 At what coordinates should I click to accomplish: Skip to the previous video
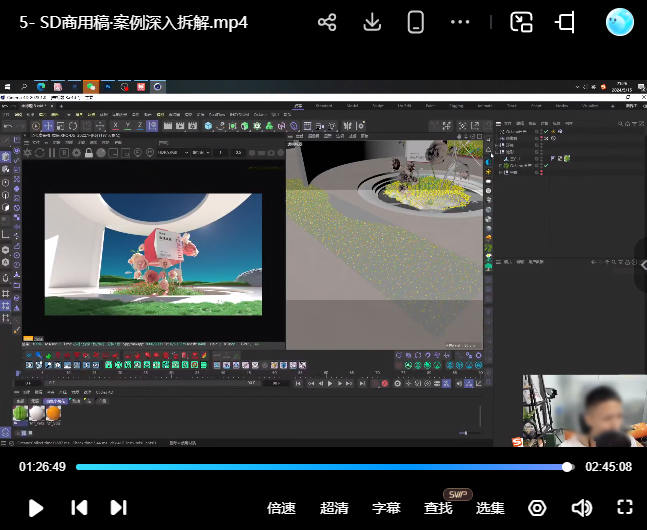click(x=79, y=508)
